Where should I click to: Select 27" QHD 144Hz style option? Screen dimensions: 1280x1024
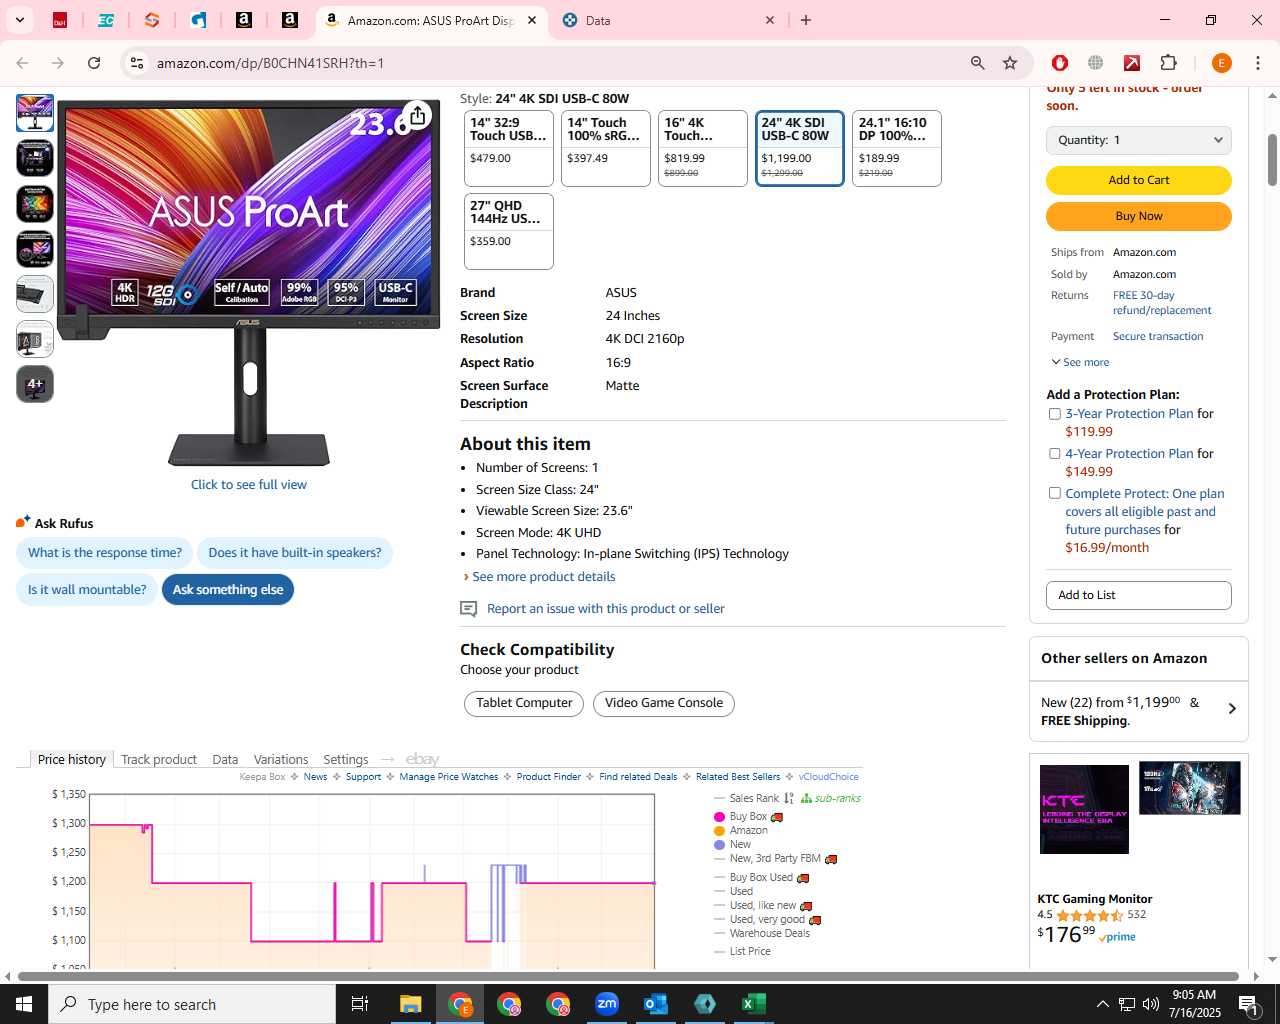[x=509, y=231]
